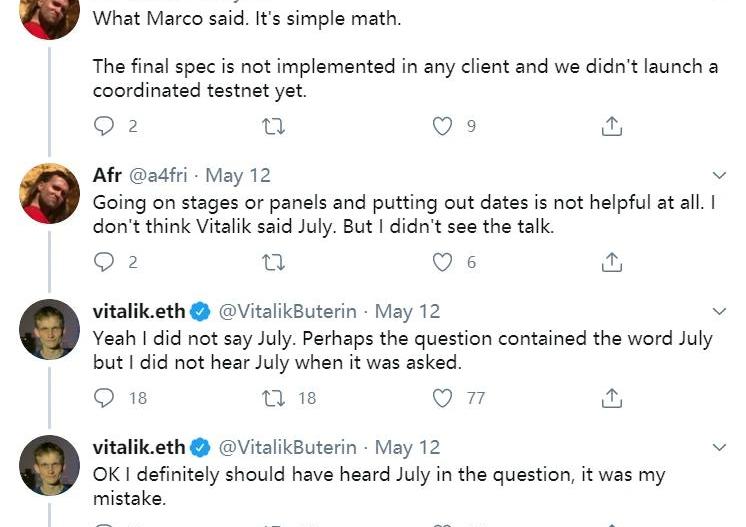Open more options chevron on Afr's tweet
This screenshot has height=527, width=746.
click(718, 176)
